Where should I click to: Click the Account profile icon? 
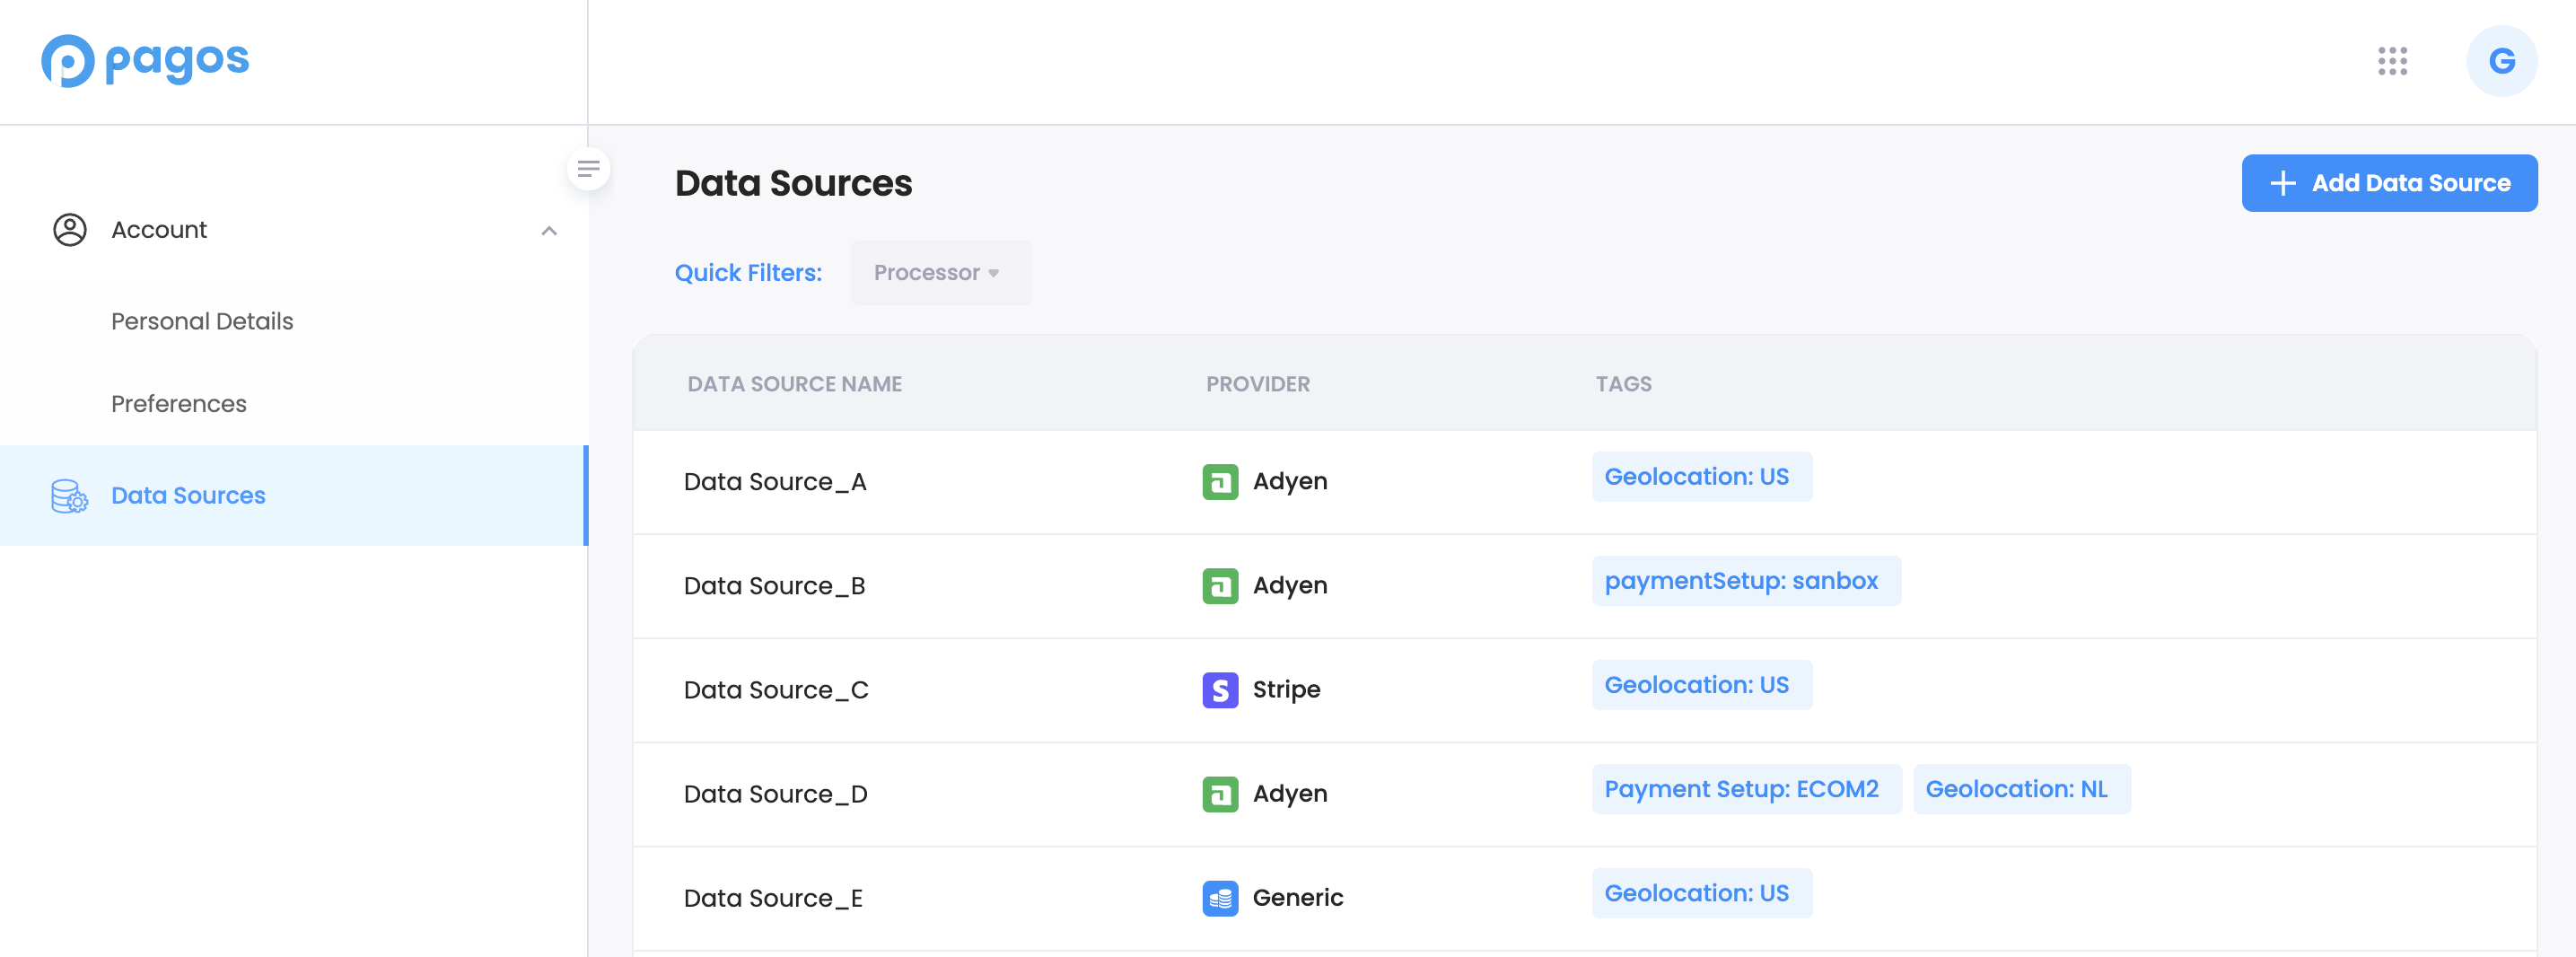coord(69,230)
